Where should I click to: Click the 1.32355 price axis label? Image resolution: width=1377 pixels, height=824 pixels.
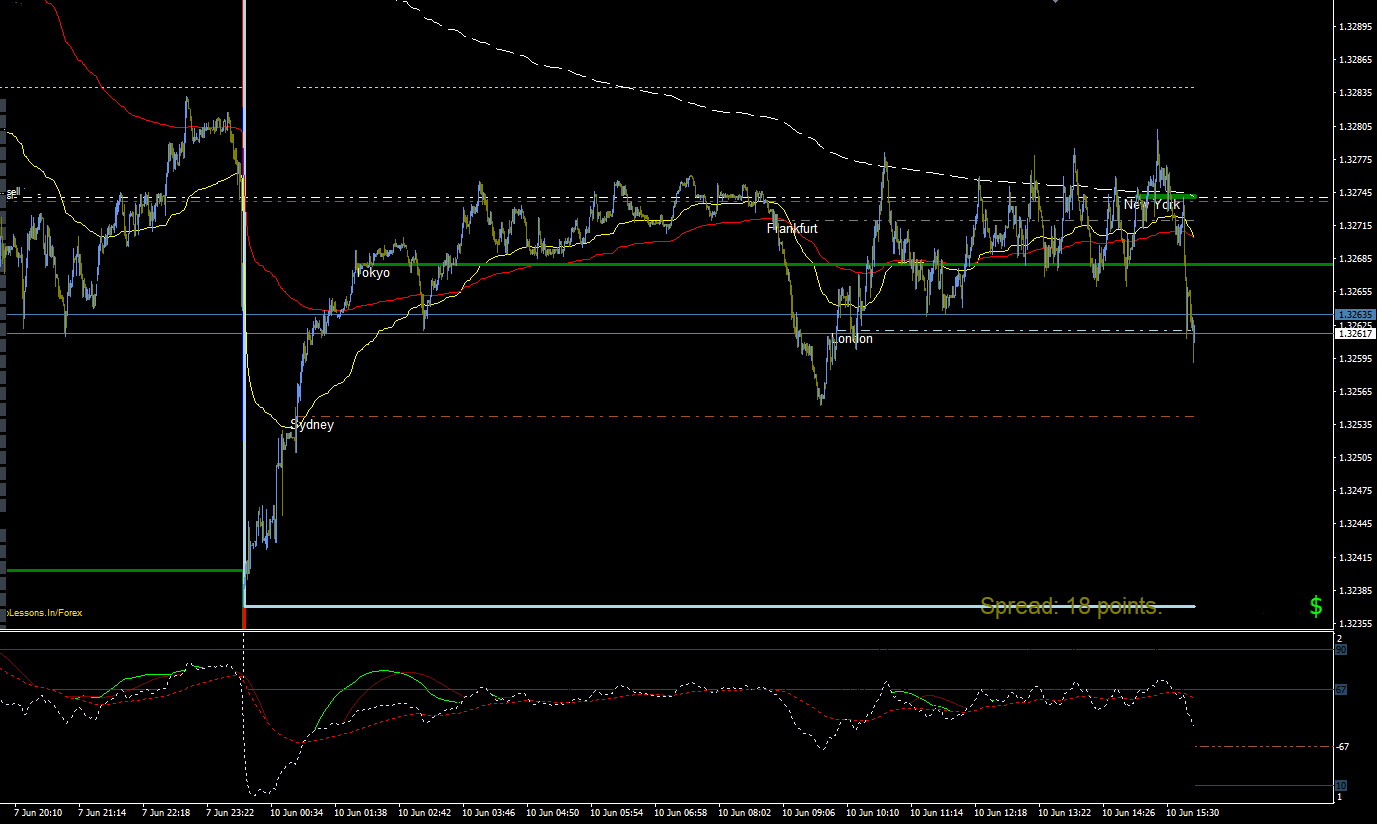click(1356, 623)
